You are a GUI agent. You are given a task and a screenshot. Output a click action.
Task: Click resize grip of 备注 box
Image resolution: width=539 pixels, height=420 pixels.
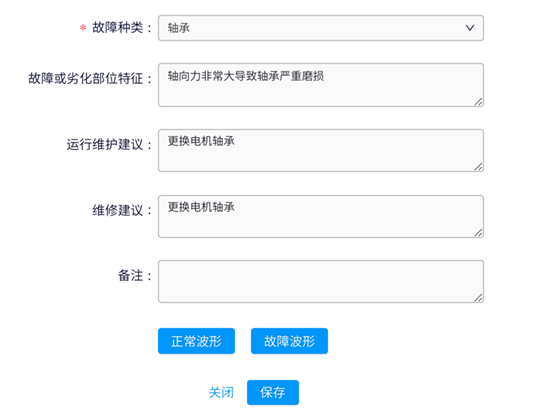coord(478,298)
